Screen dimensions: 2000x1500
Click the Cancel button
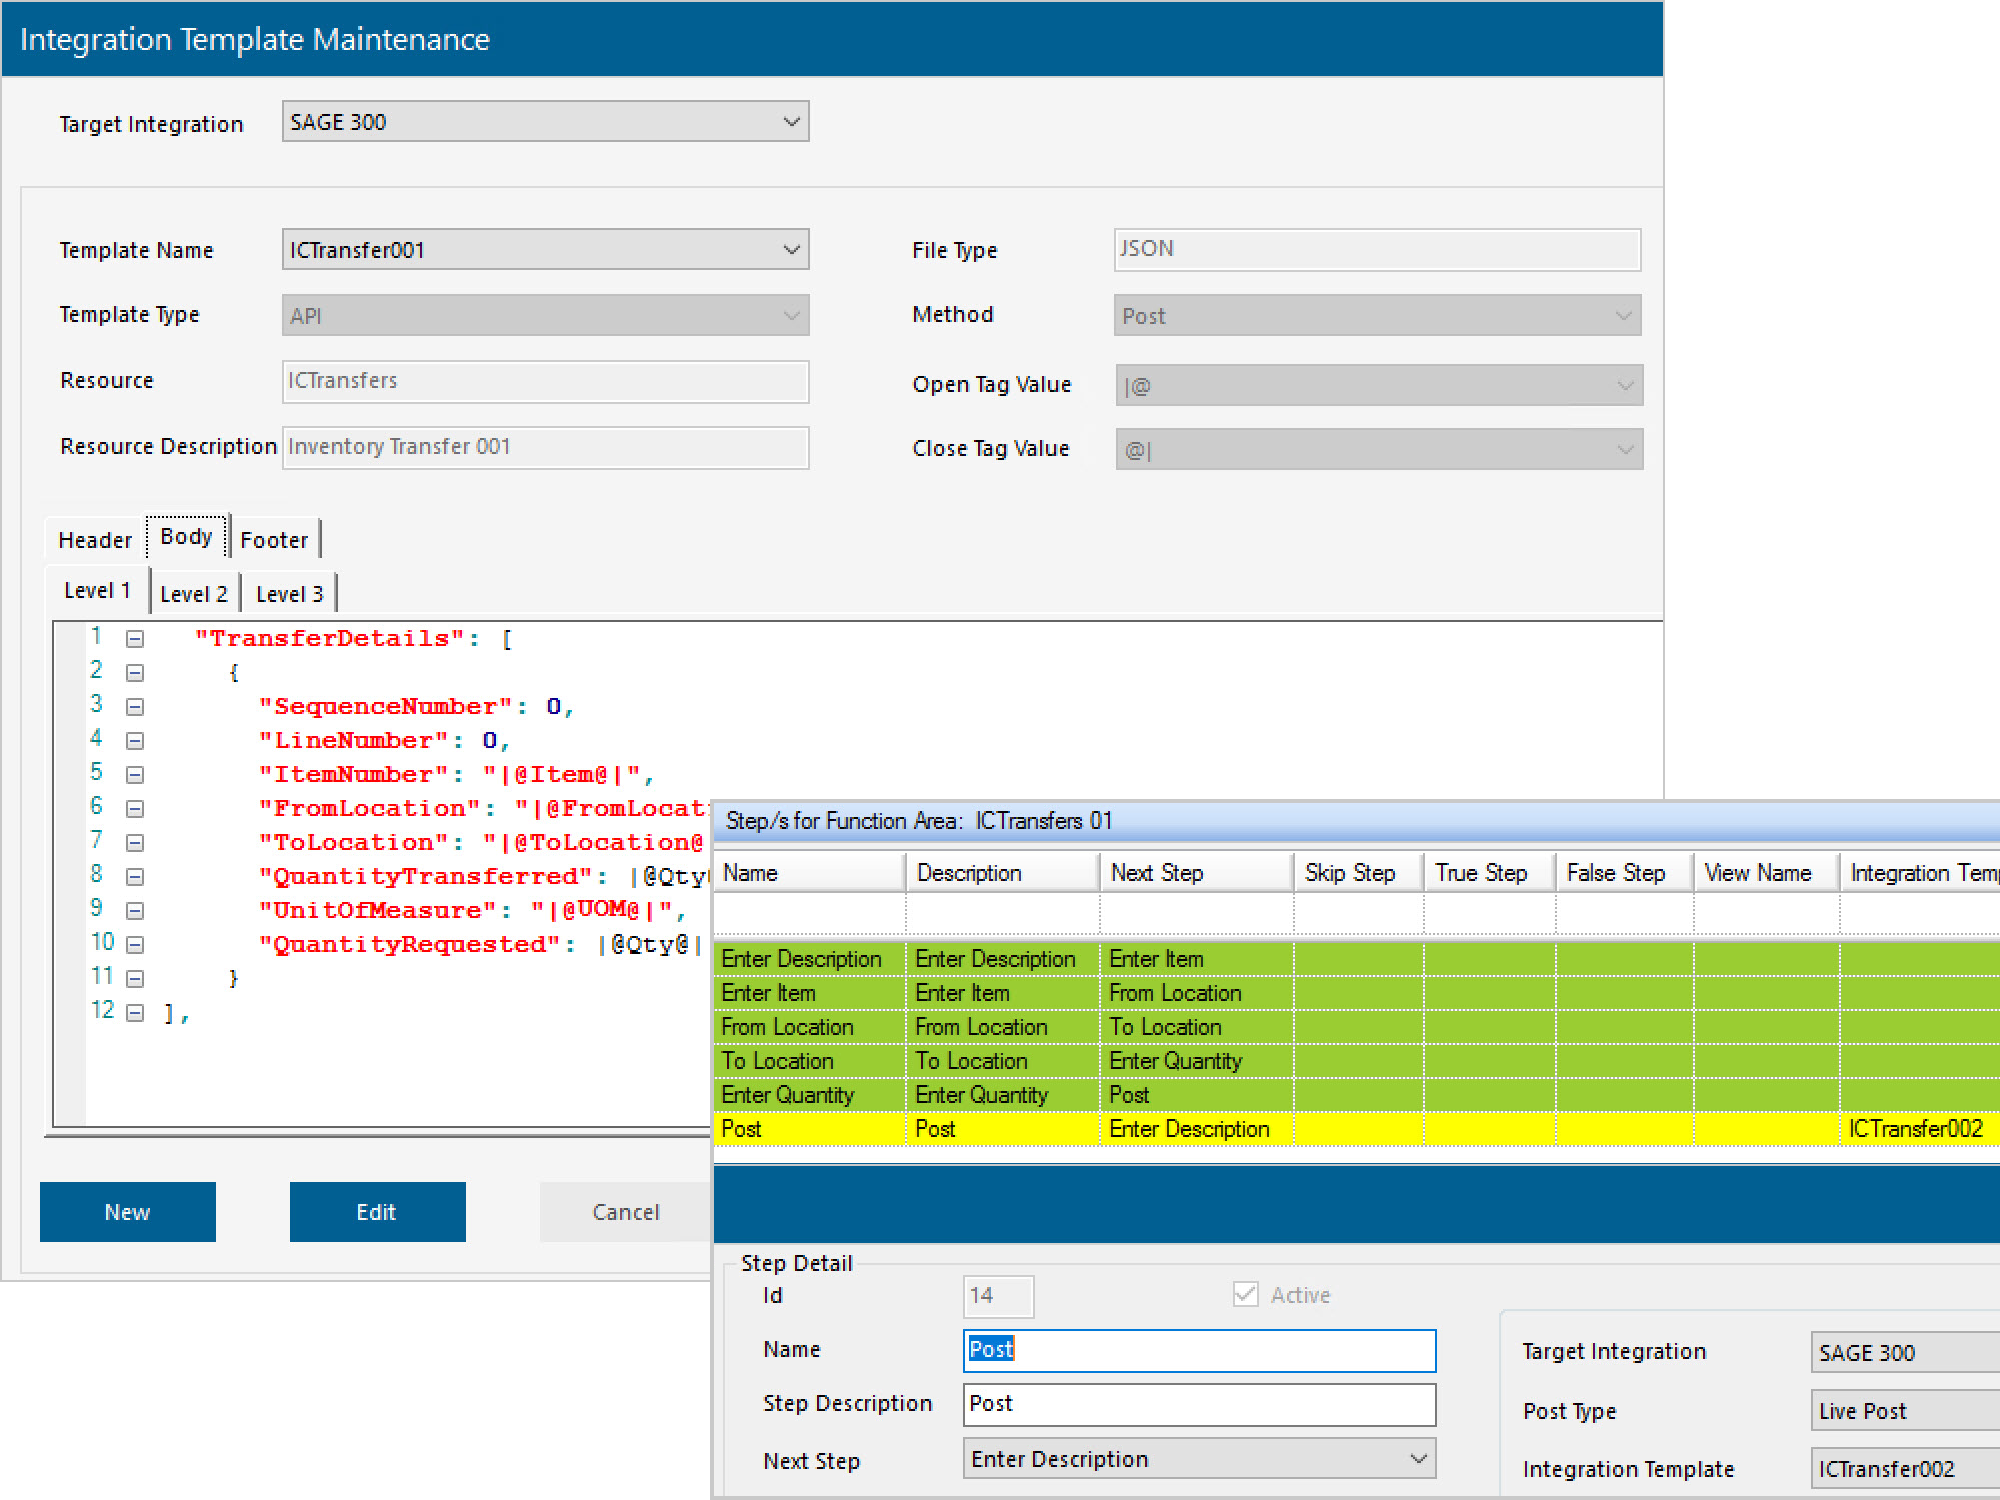[624, 1212]
